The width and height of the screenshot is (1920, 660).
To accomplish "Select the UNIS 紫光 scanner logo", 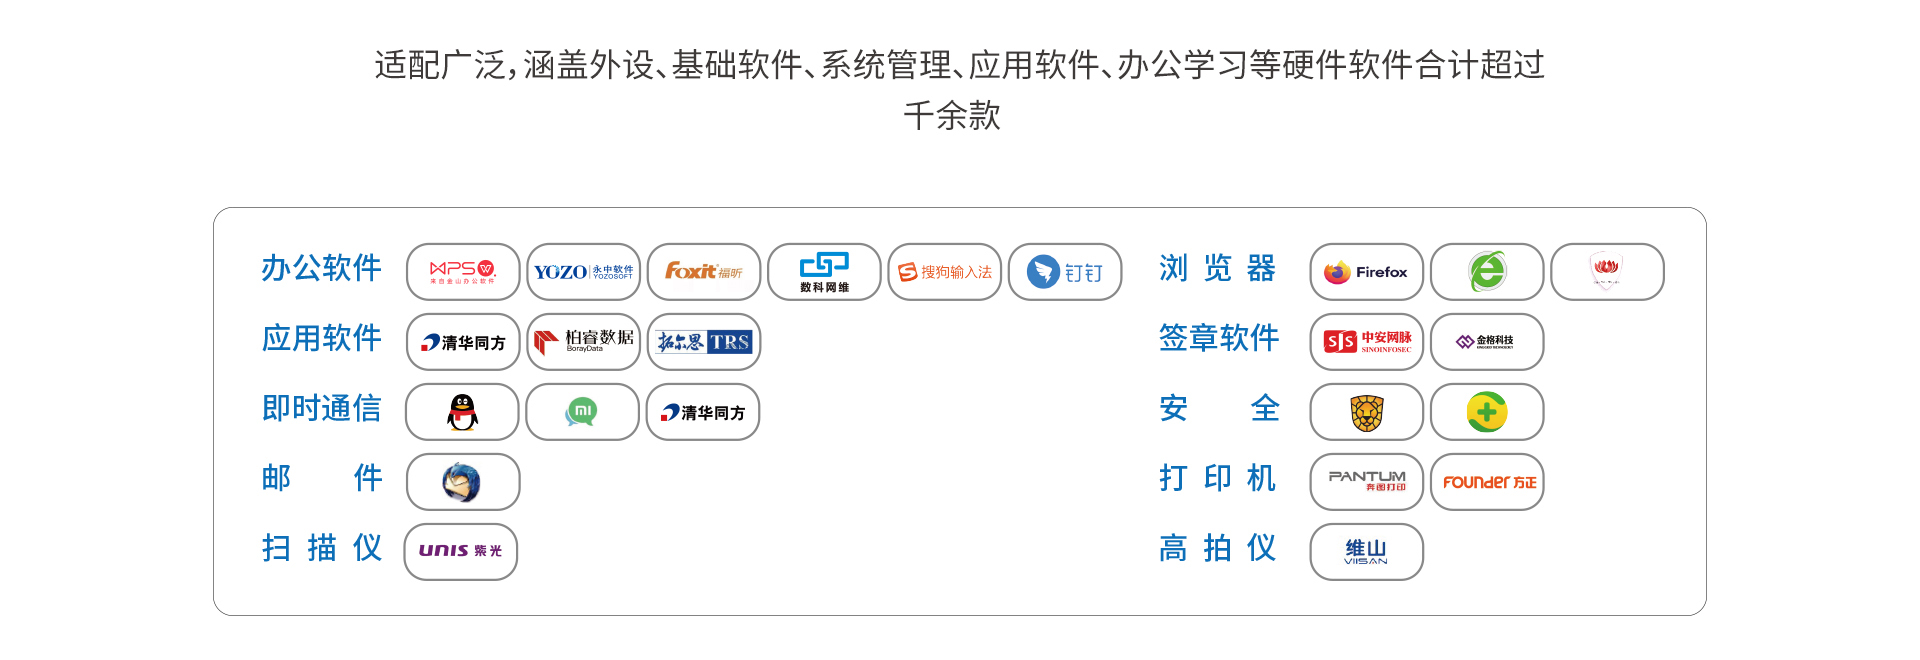I will click(461, 552).
